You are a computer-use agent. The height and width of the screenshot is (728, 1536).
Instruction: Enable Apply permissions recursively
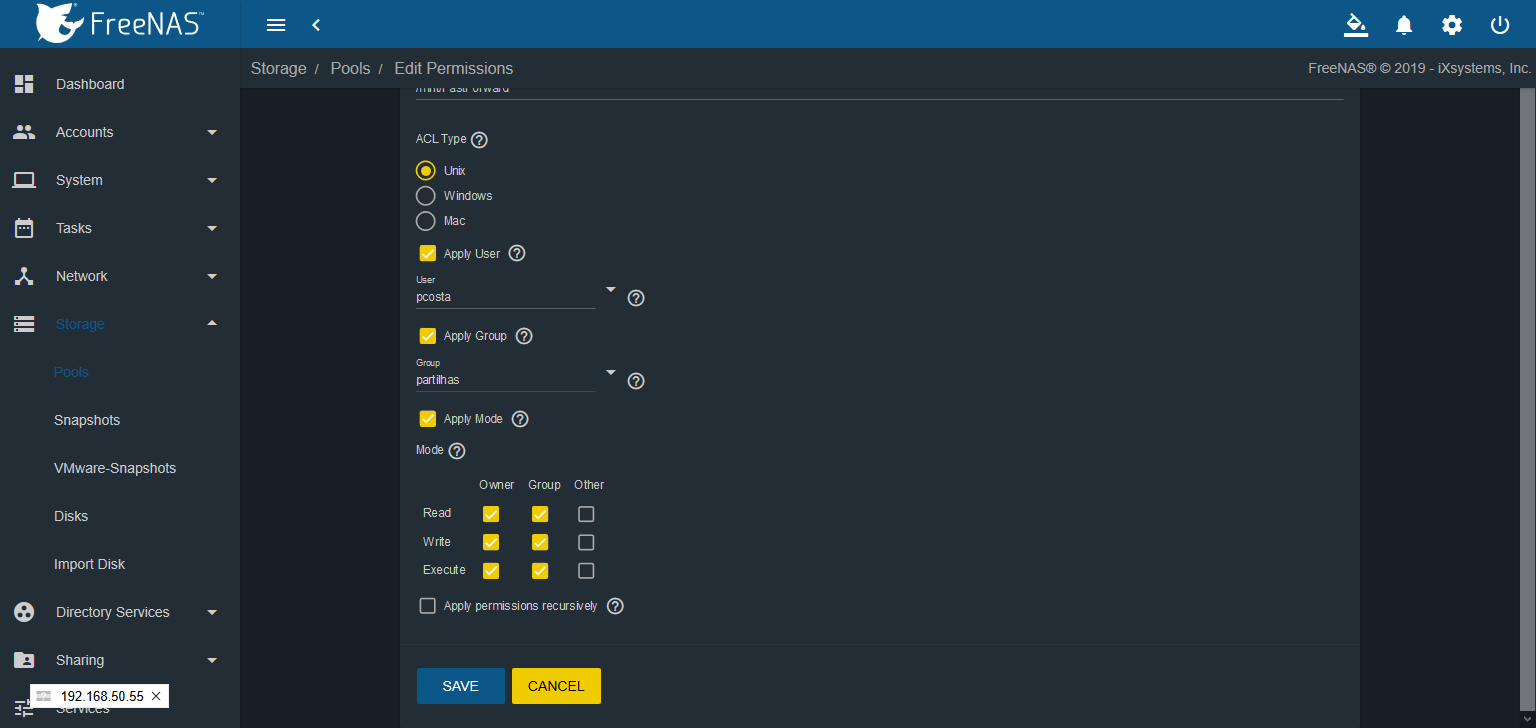tap(428, 606)
